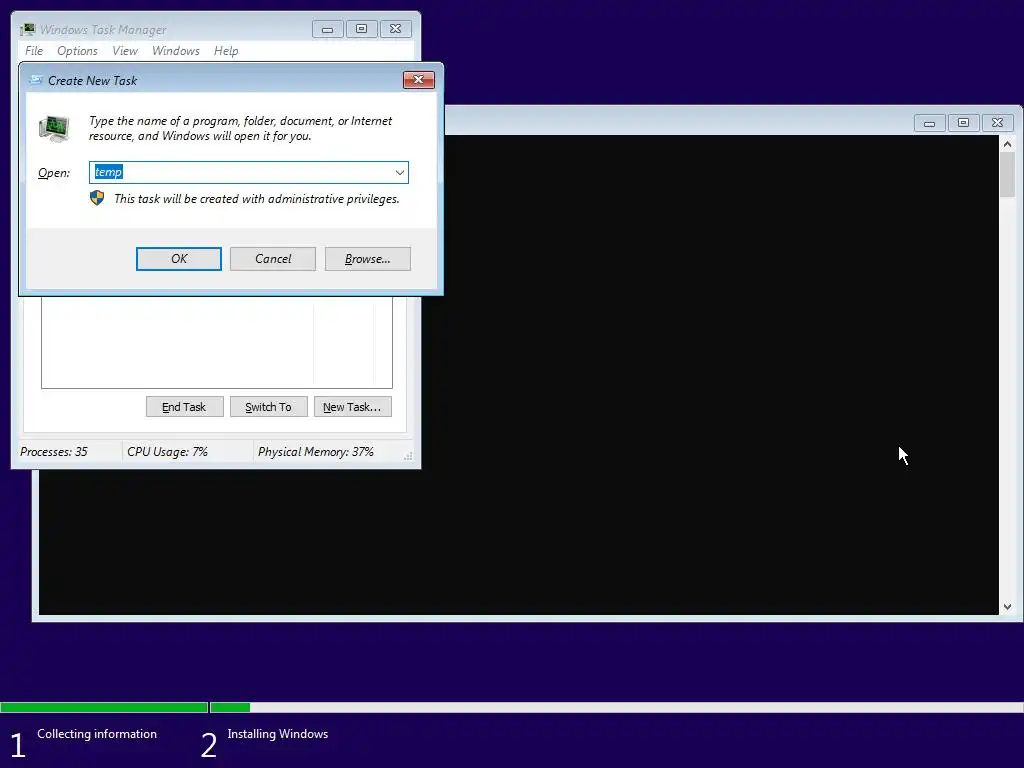1024x768 pixels.
Task: Open the Help menu in Task Manager
Action: (226, 51)
